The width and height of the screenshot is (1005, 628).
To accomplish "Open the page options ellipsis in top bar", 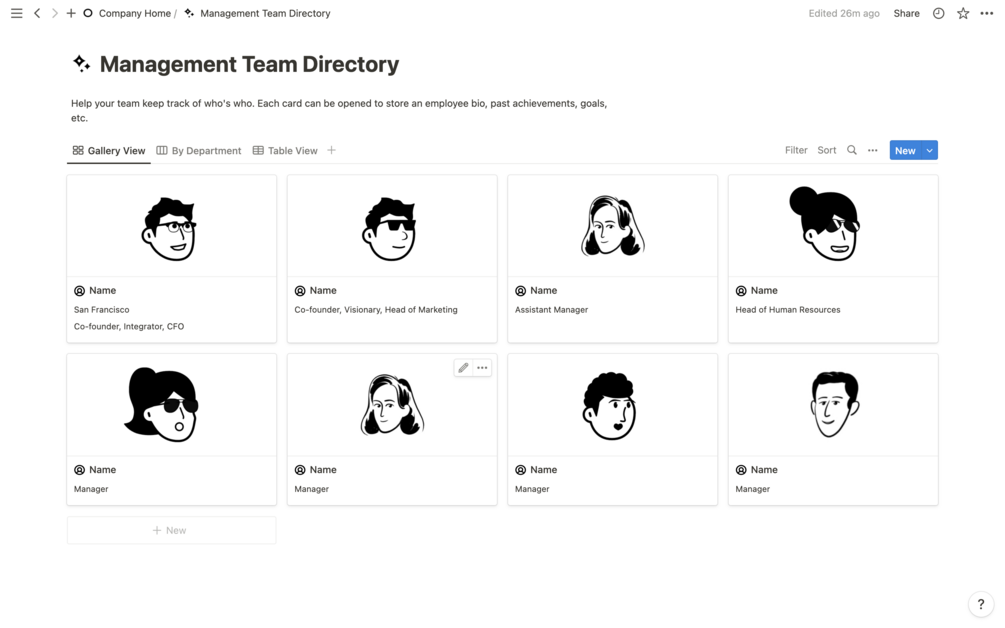I will 986,13.
